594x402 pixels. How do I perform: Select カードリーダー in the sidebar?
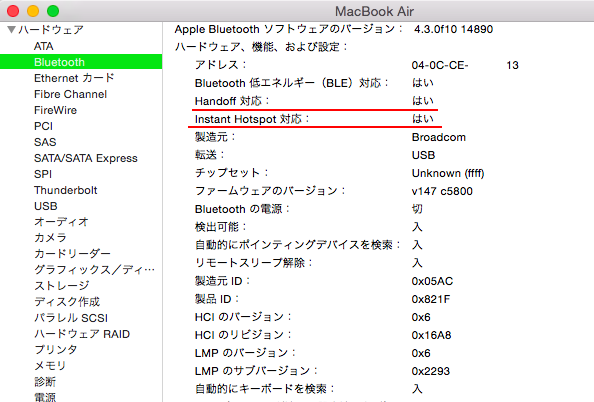pos(72,253)
